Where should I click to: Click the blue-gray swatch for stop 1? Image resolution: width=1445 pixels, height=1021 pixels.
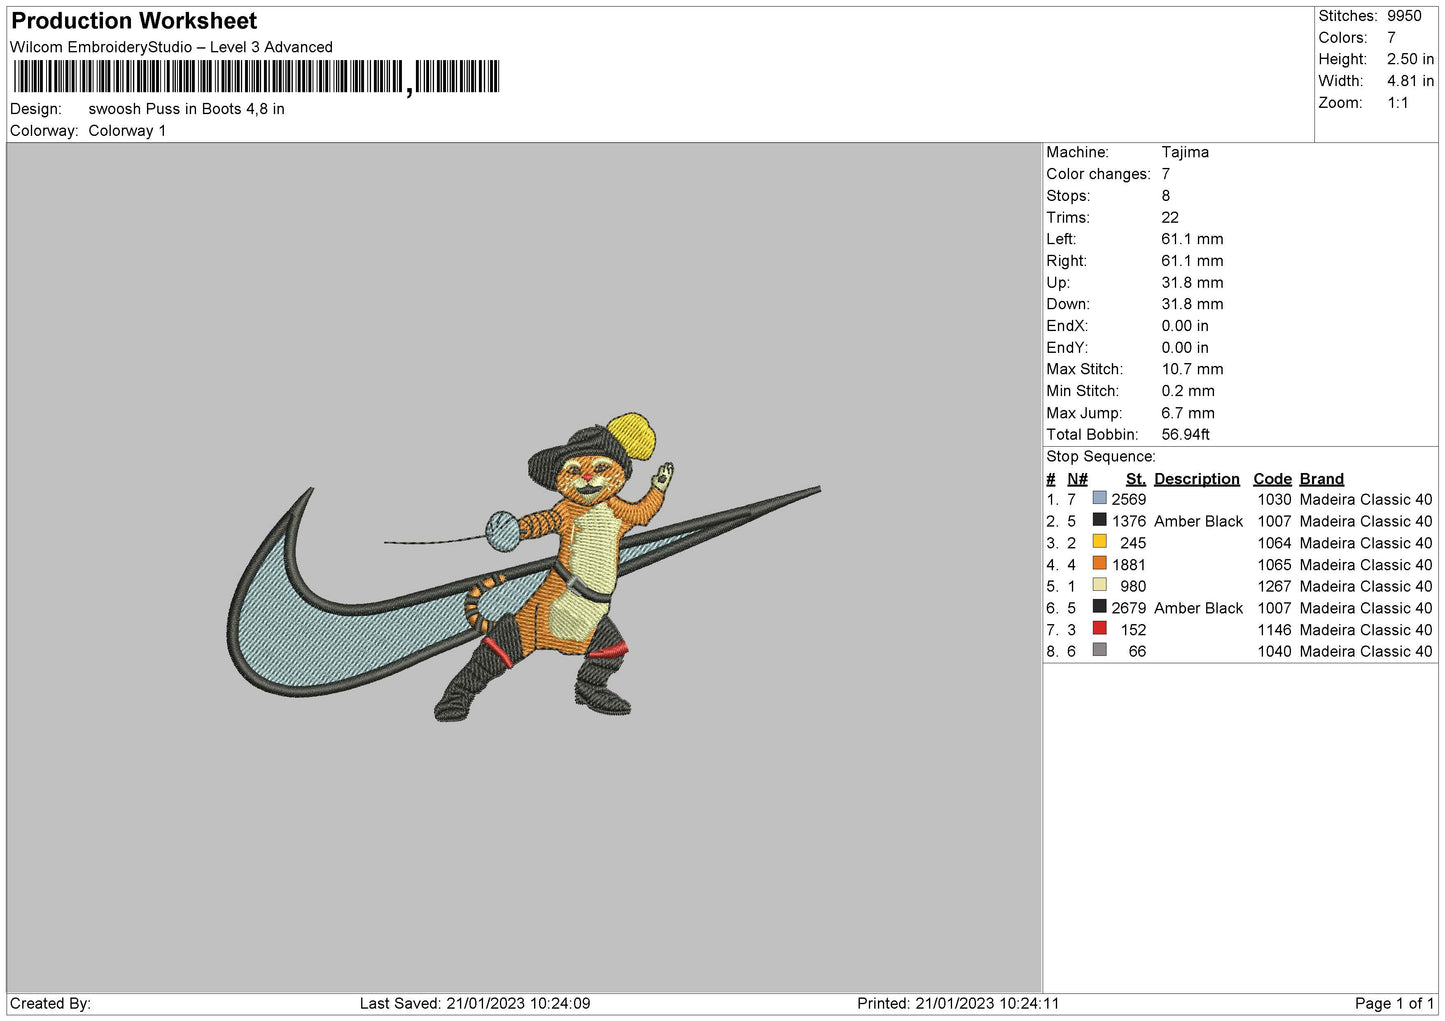pos(1099,498)
